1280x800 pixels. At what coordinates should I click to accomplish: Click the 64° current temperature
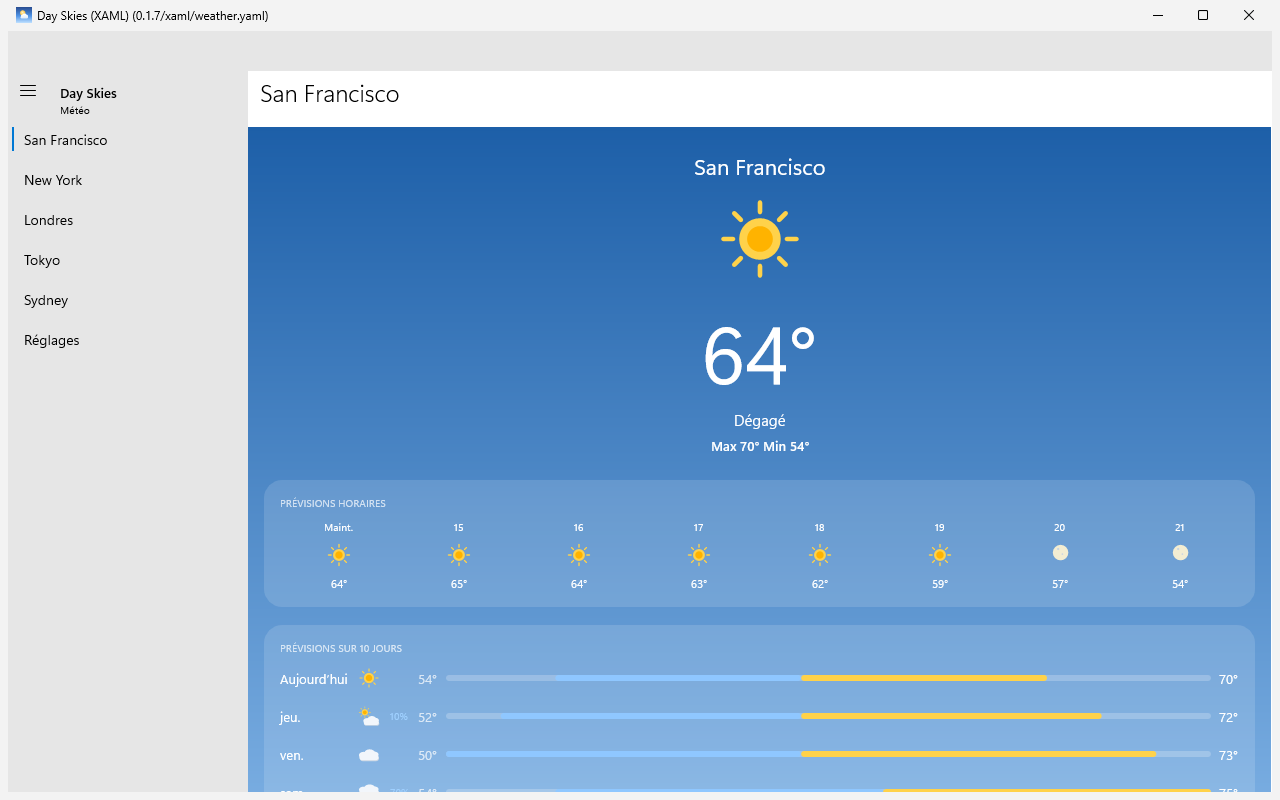[760, 357]
